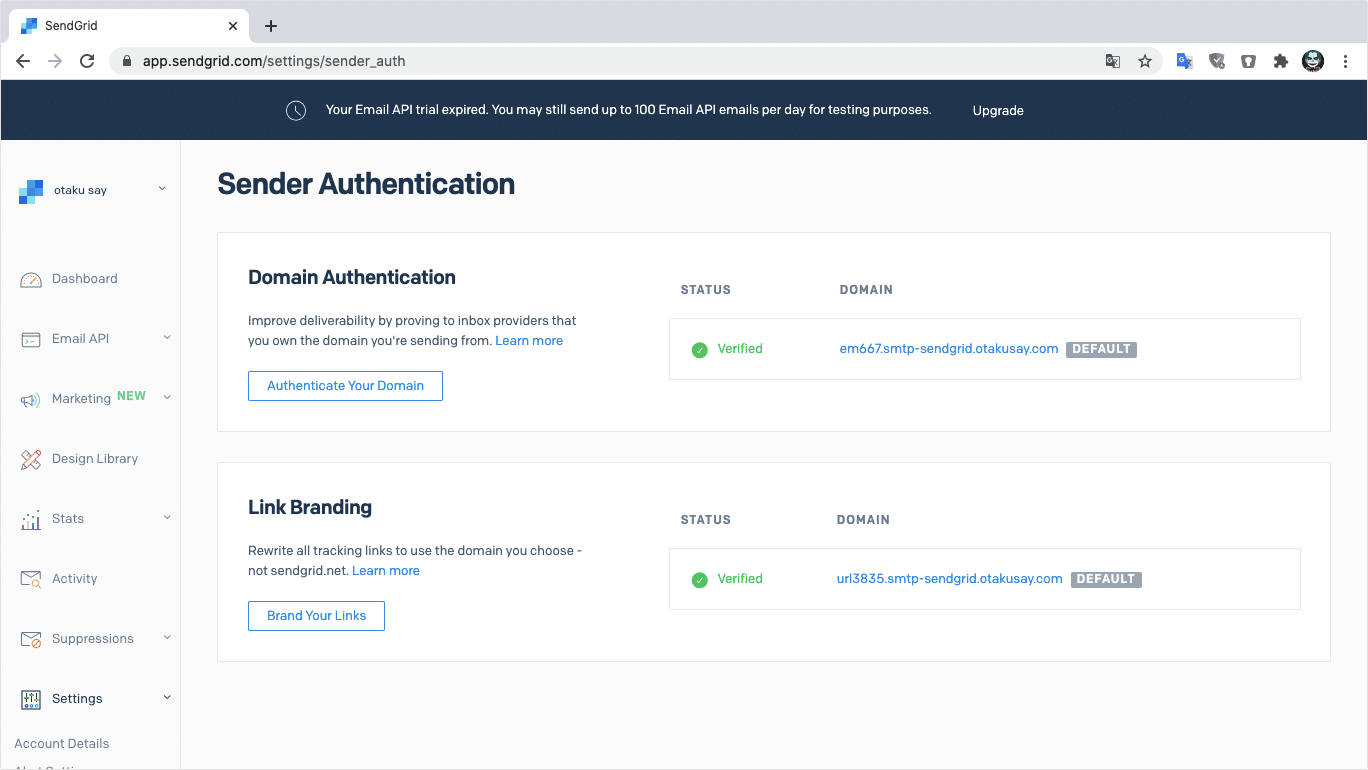The width and height of the screenshot is (1368, 770).
Task: Click the Marketing NEW label
Action: point(131,397)
